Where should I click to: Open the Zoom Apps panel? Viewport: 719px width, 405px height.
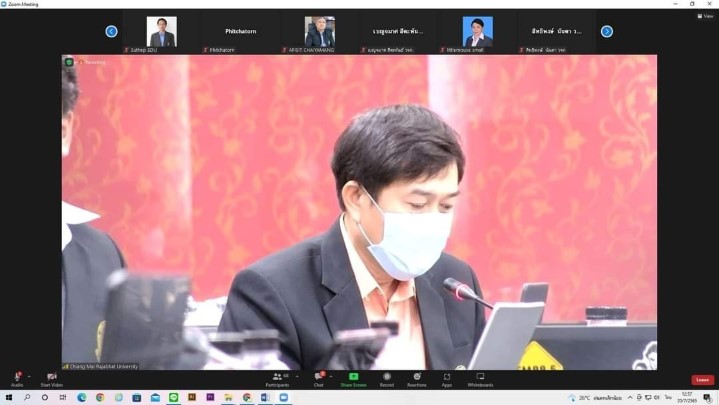point(447,379)
